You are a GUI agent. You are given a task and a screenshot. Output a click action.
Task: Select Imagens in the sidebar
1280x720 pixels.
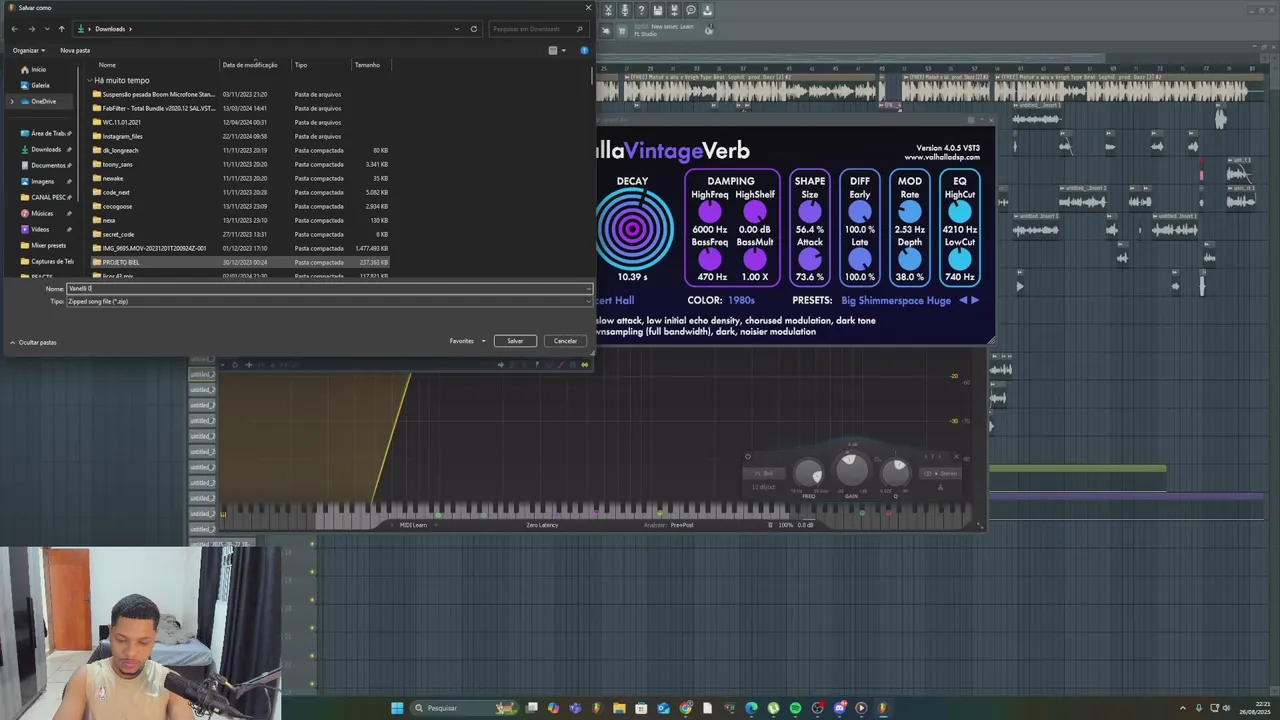pyautogui.click(x=42, y=181)
